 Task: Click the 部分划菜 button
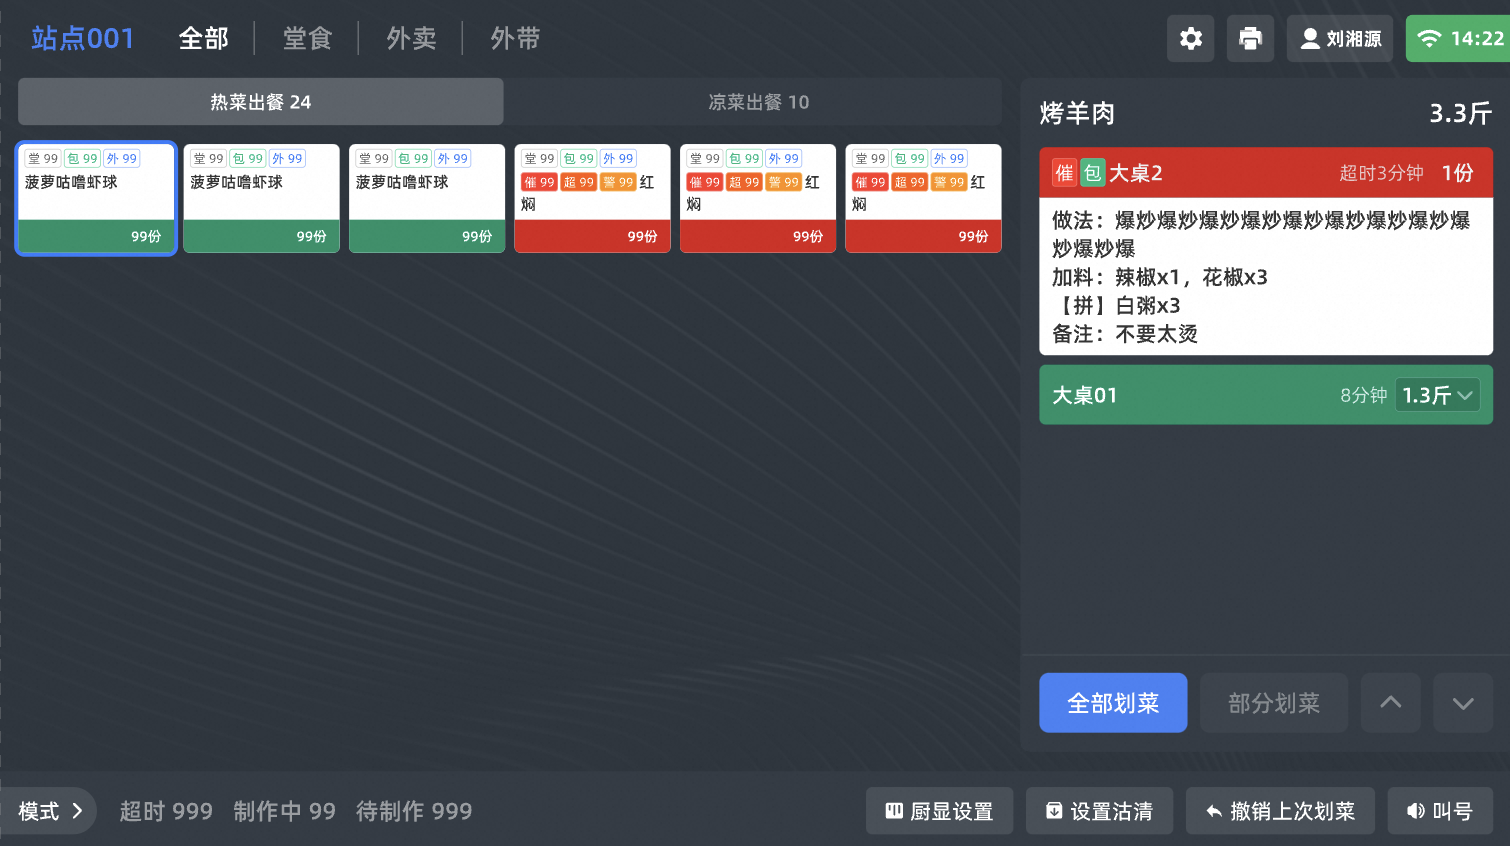coord(1274,703)
